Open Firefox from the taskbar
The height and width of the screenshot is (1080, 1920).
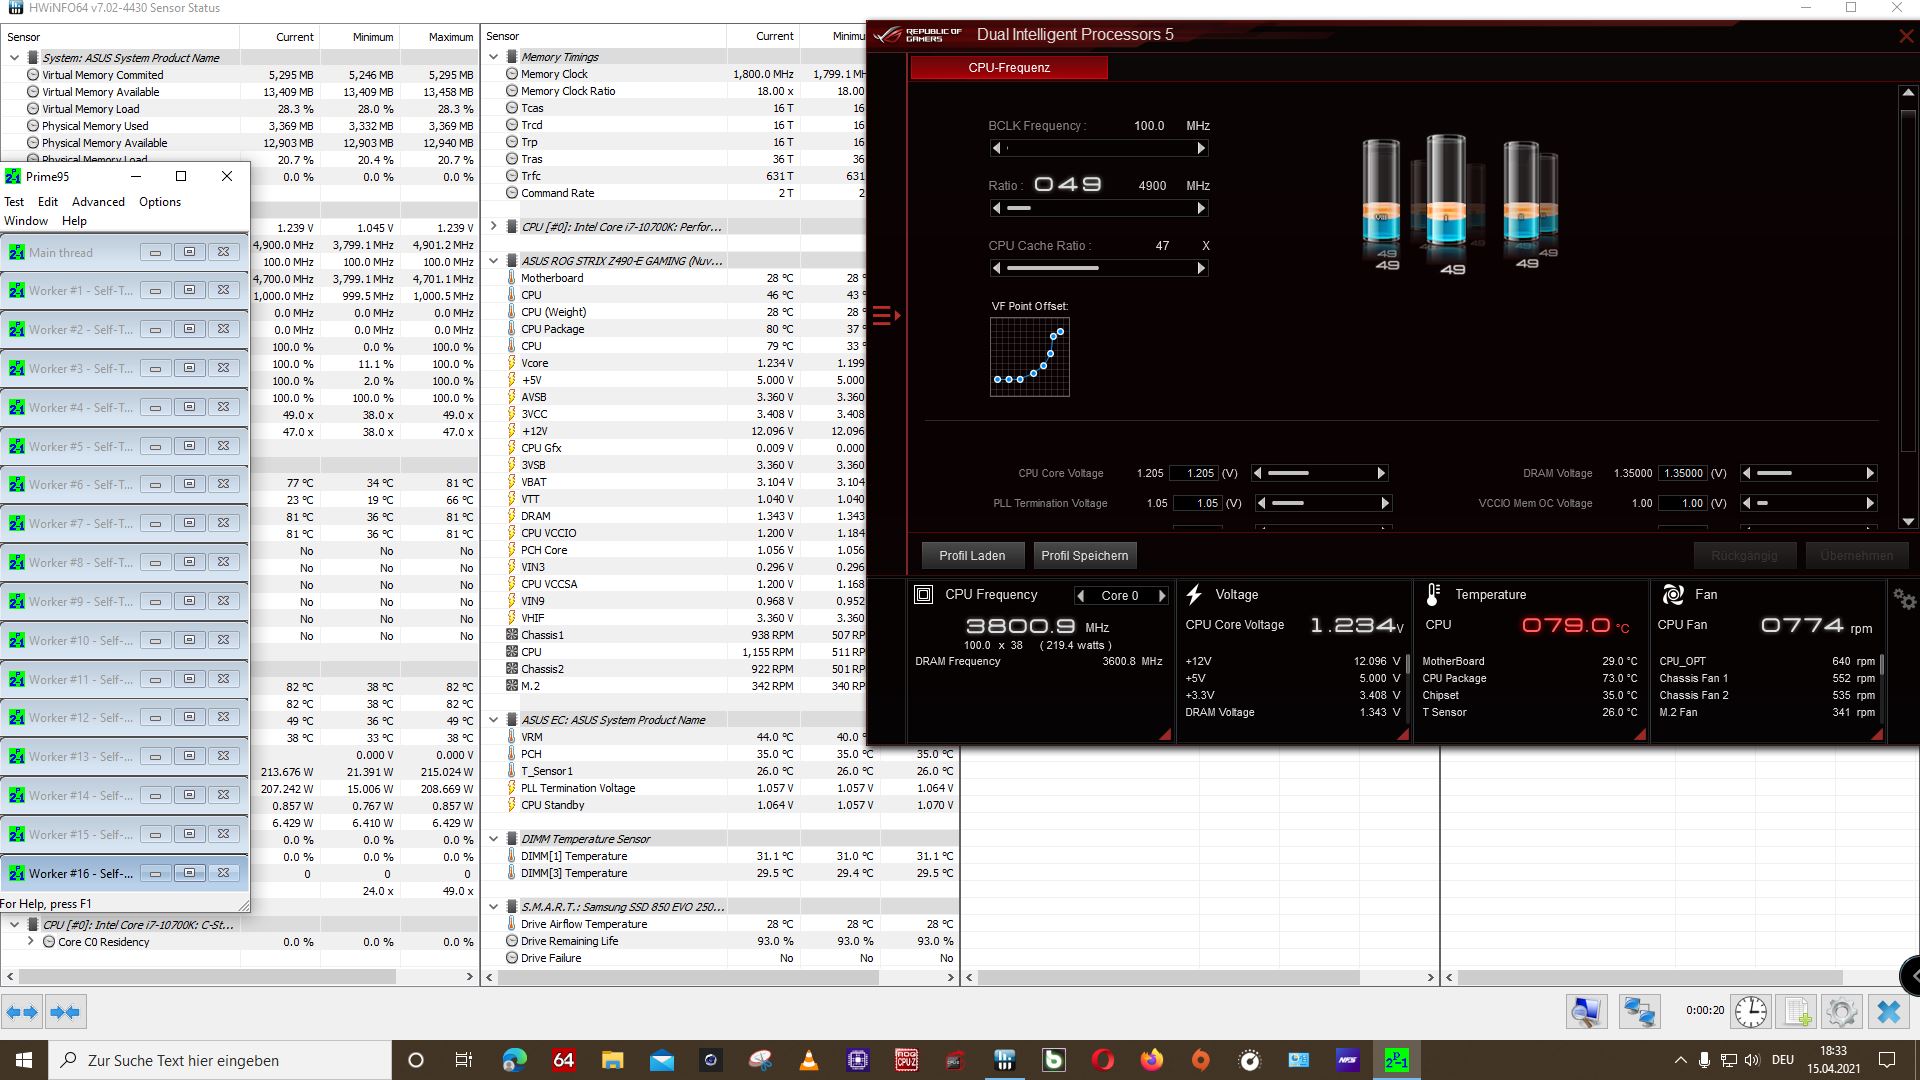(1152, 1060)
